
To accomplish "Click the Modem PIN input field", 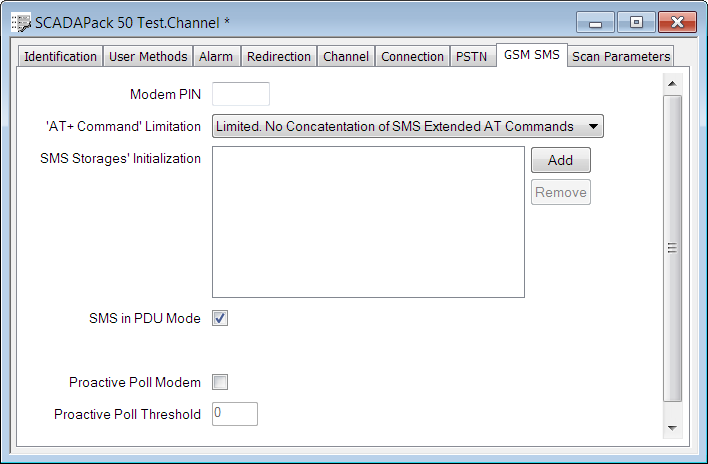I will [x=241, y=94].
